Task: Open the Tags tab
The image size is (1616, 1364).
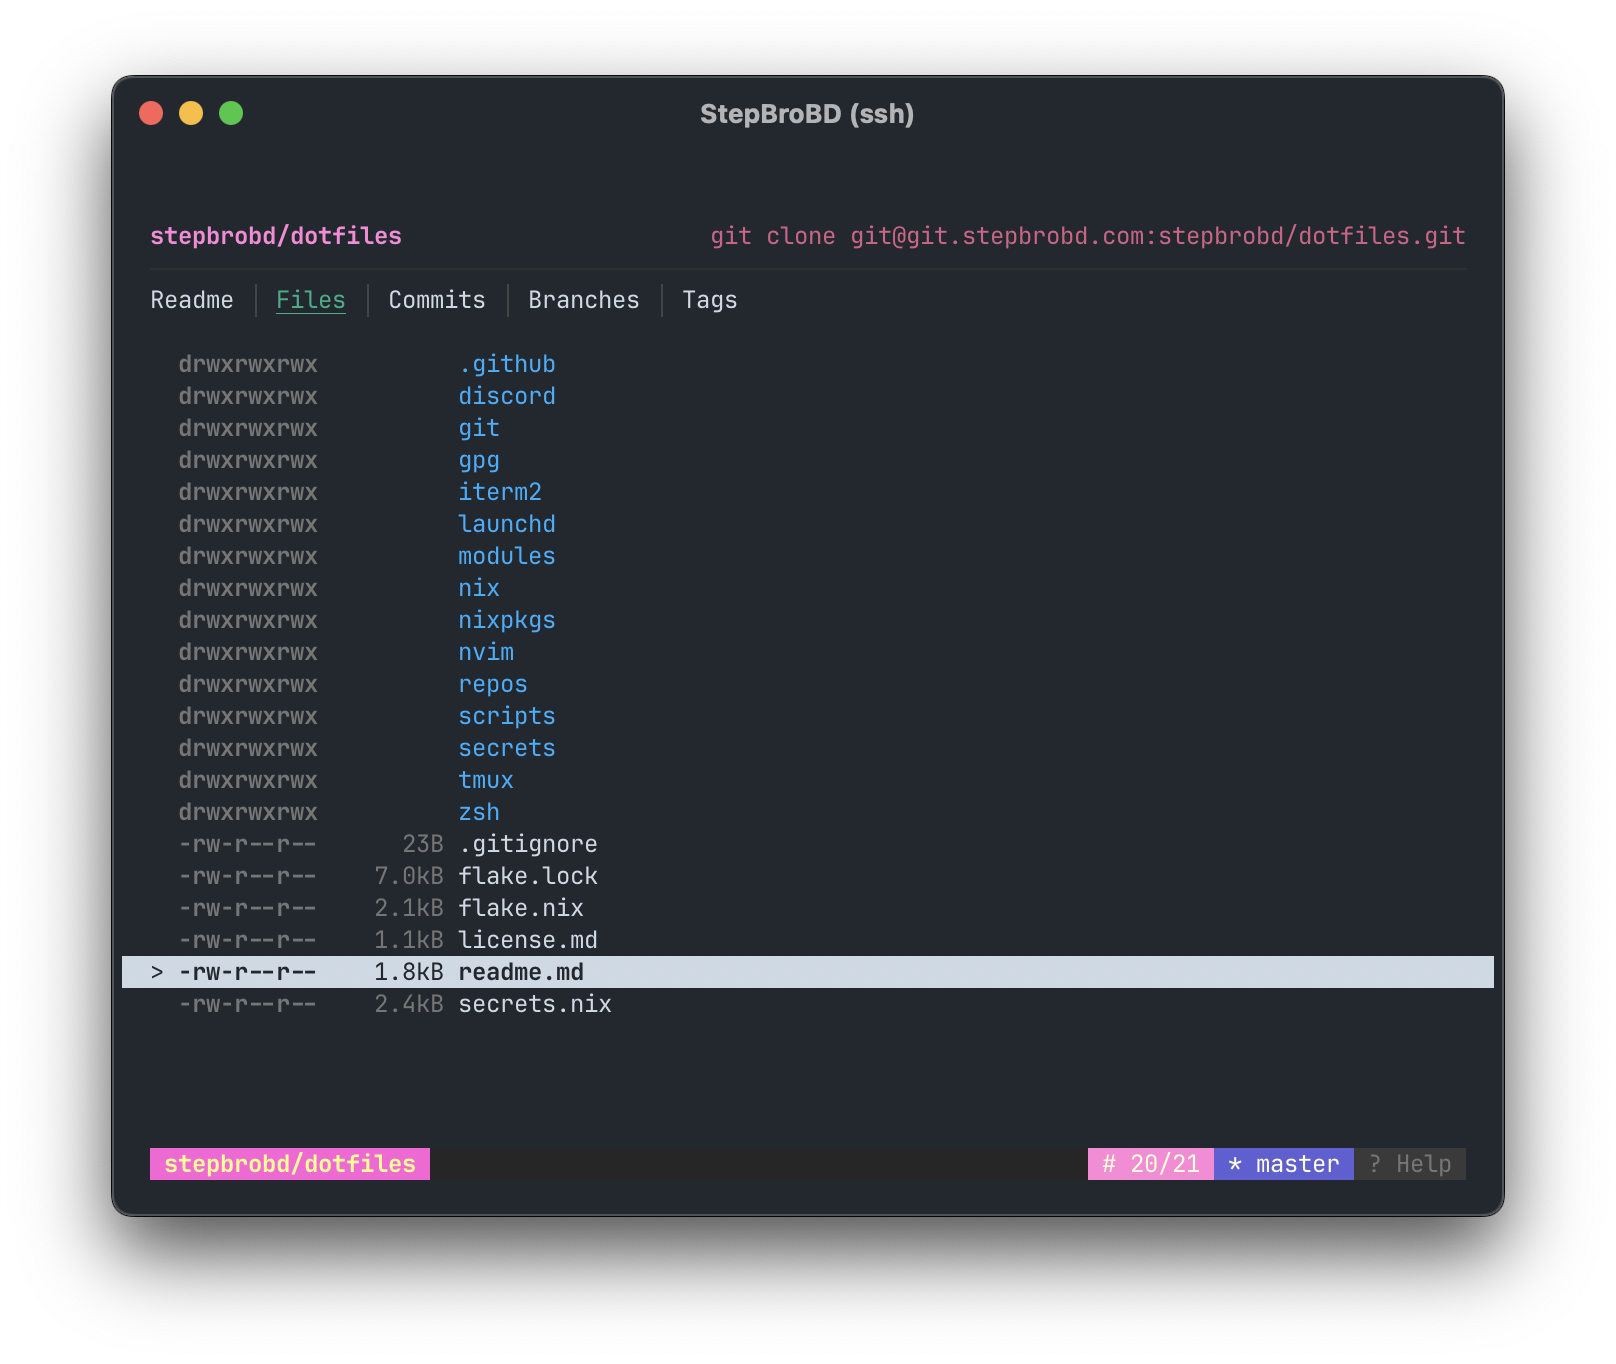Action: [x=709, y=299]
